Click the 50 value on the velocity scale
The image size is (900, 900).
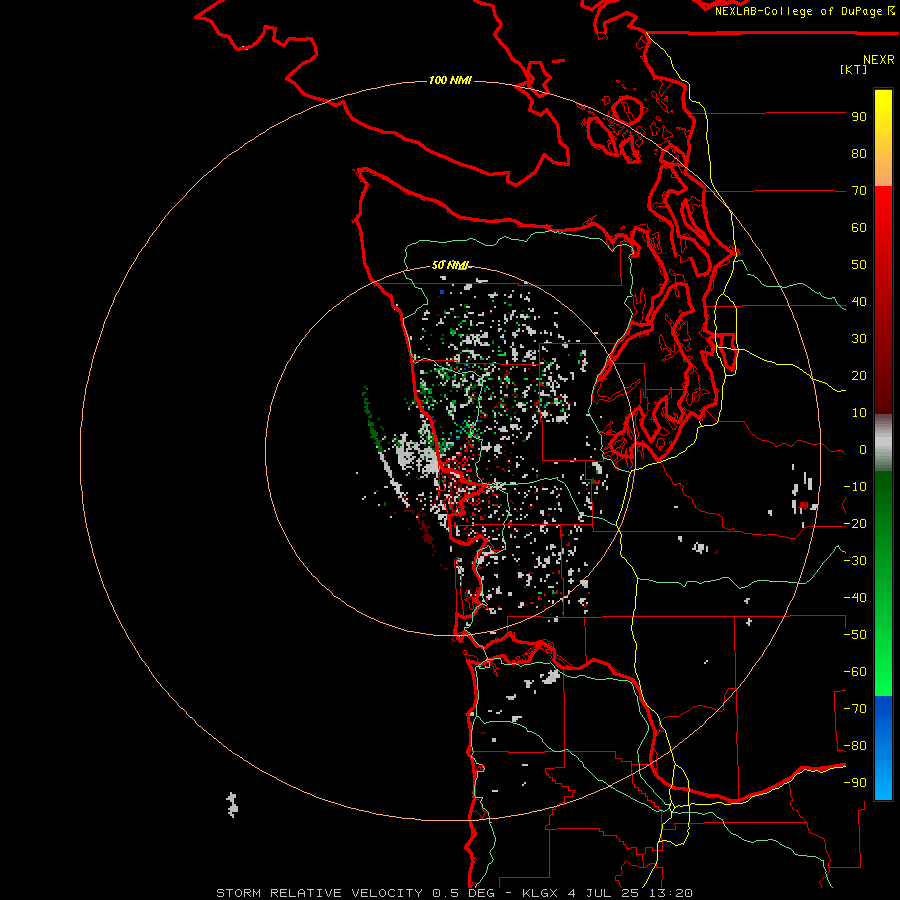tap(859, 265)
